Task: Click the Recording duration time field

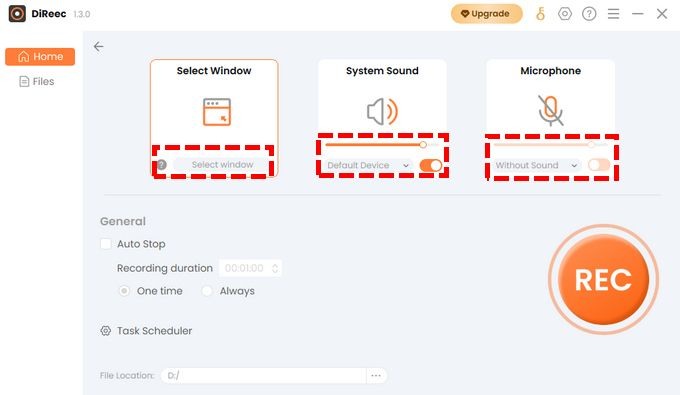Action: 250,268
